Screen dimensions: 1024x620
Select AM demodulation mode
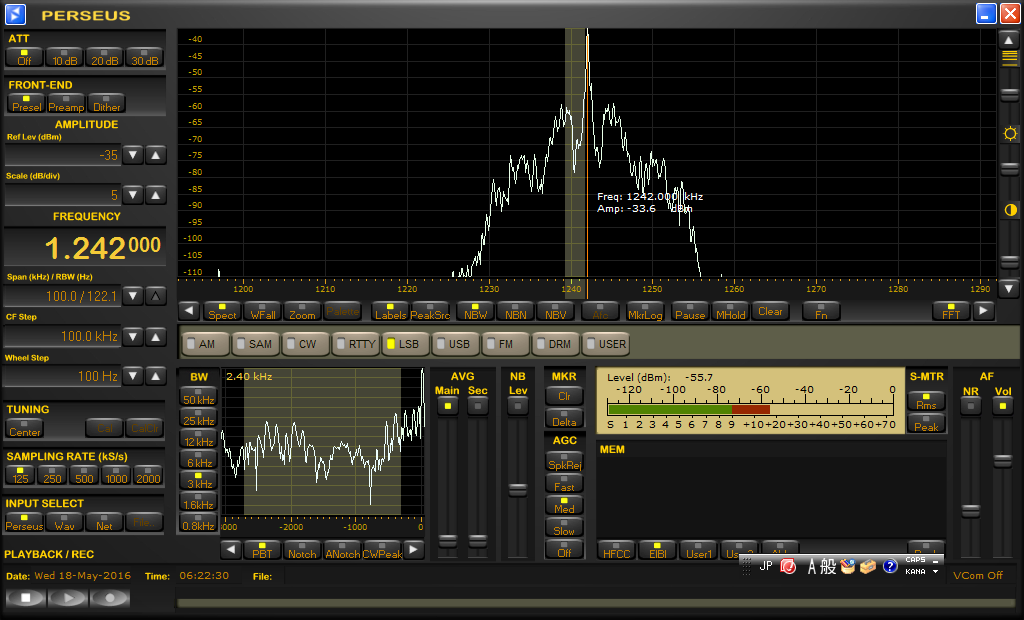point(206,344)
